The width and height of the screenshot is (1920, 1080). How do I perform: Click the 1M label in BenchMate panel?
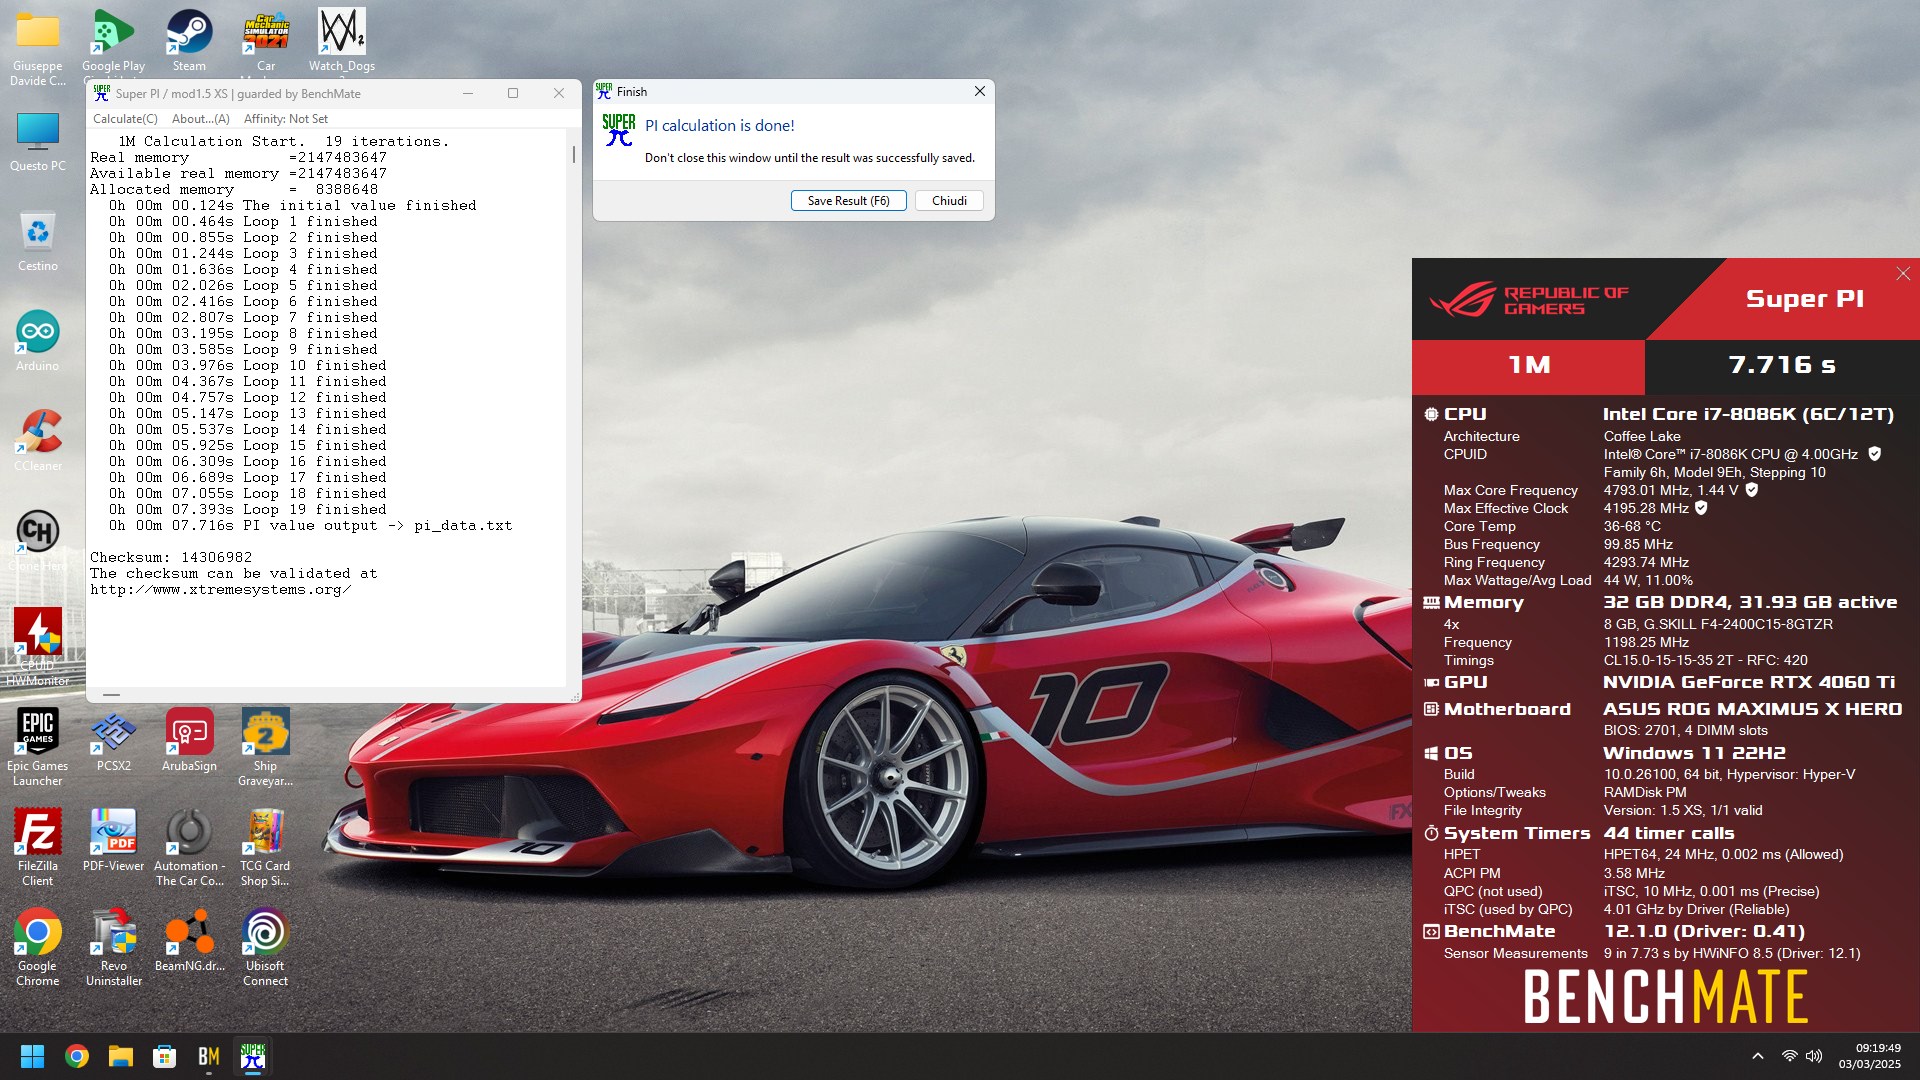point(1529,365)
